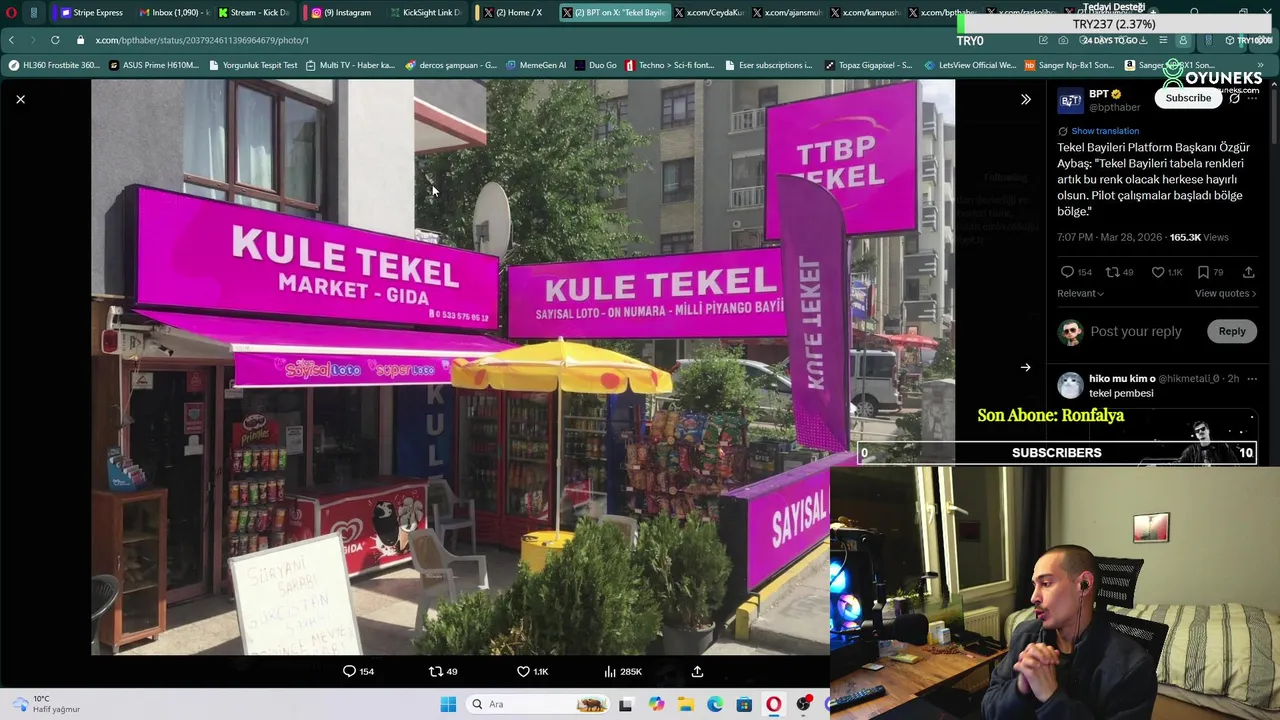The image size is (1280, 720).
Task: Open Eser subscriptions bookmark
Action: click(768, 65)
